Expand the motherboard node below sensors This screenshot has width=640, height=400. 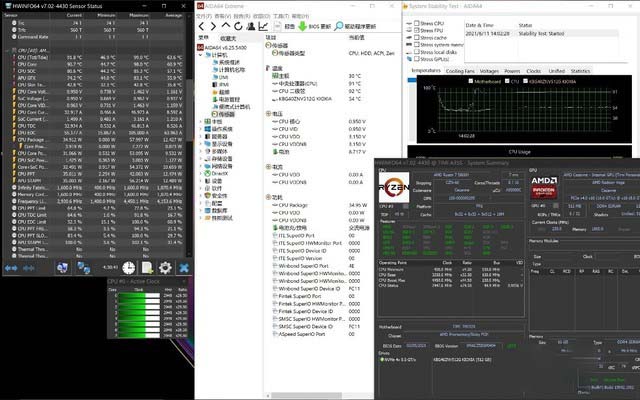200,122
